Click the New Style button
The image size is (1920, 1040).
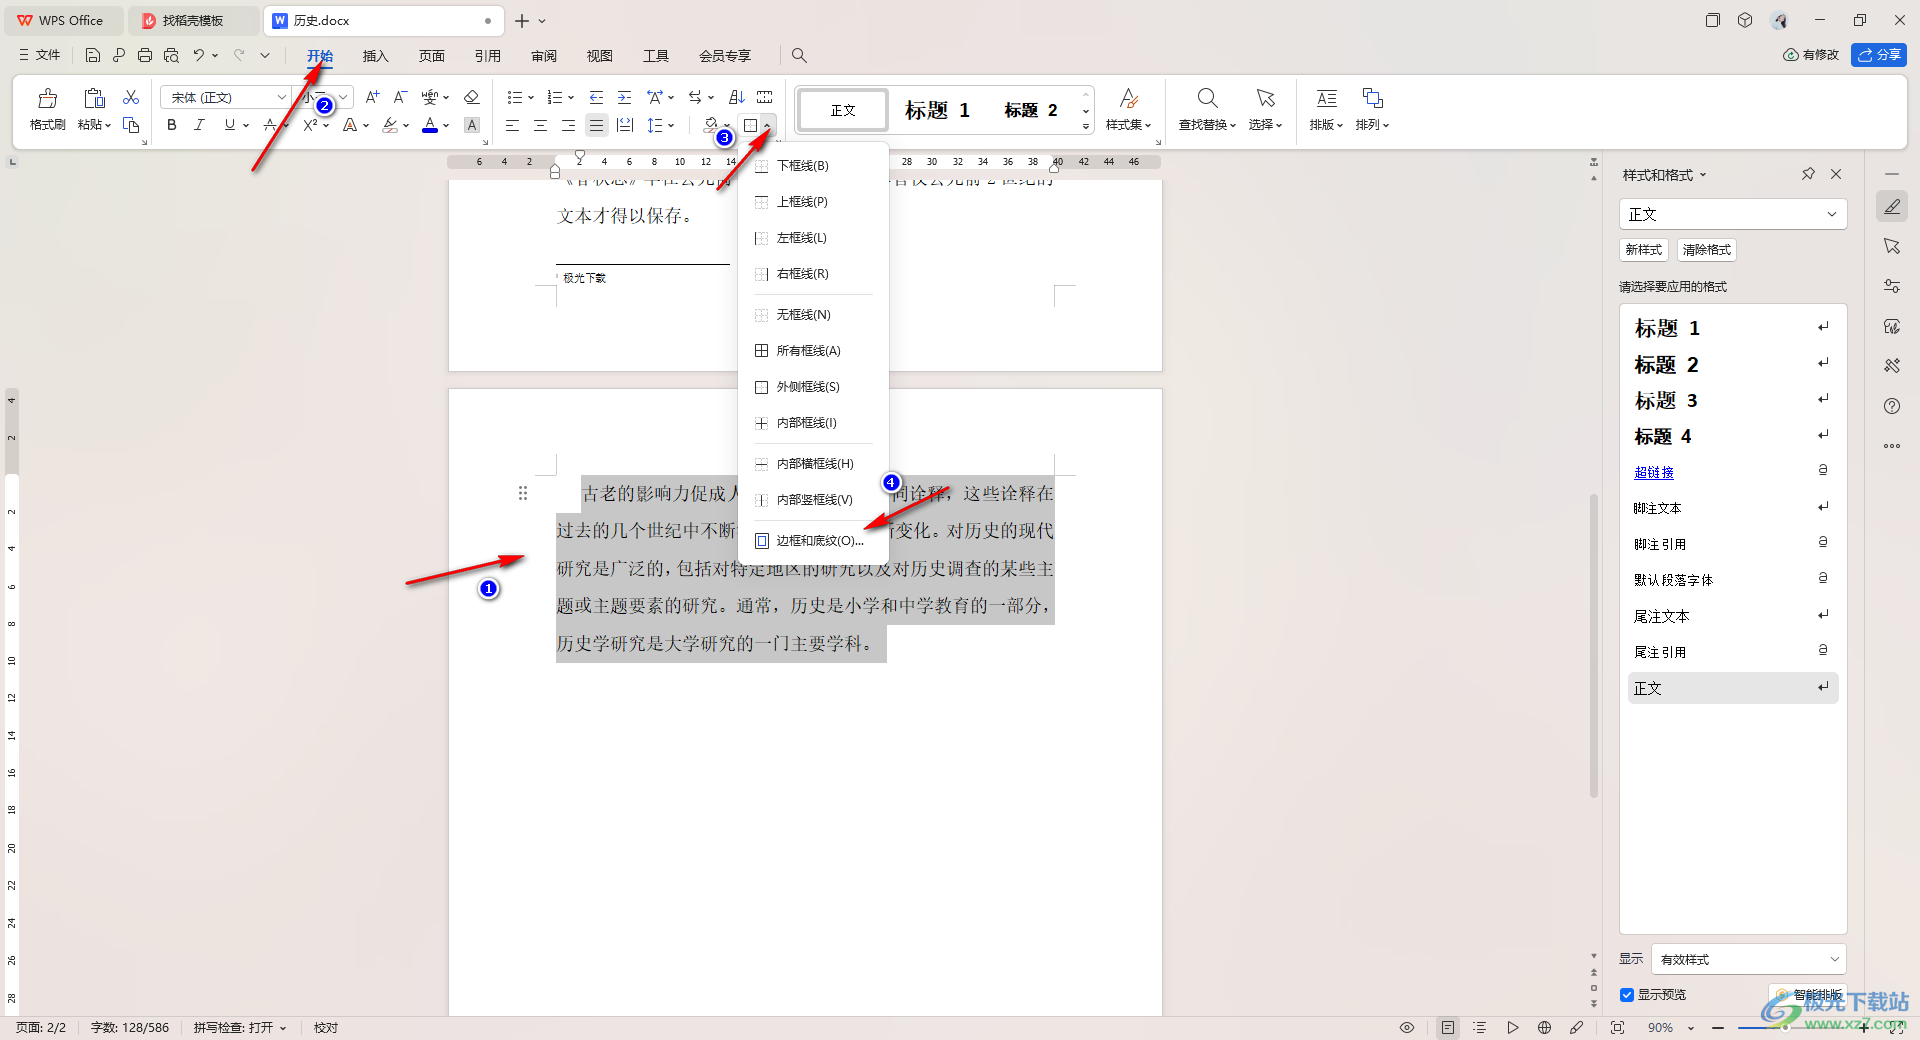click(x=1643, y=250)
